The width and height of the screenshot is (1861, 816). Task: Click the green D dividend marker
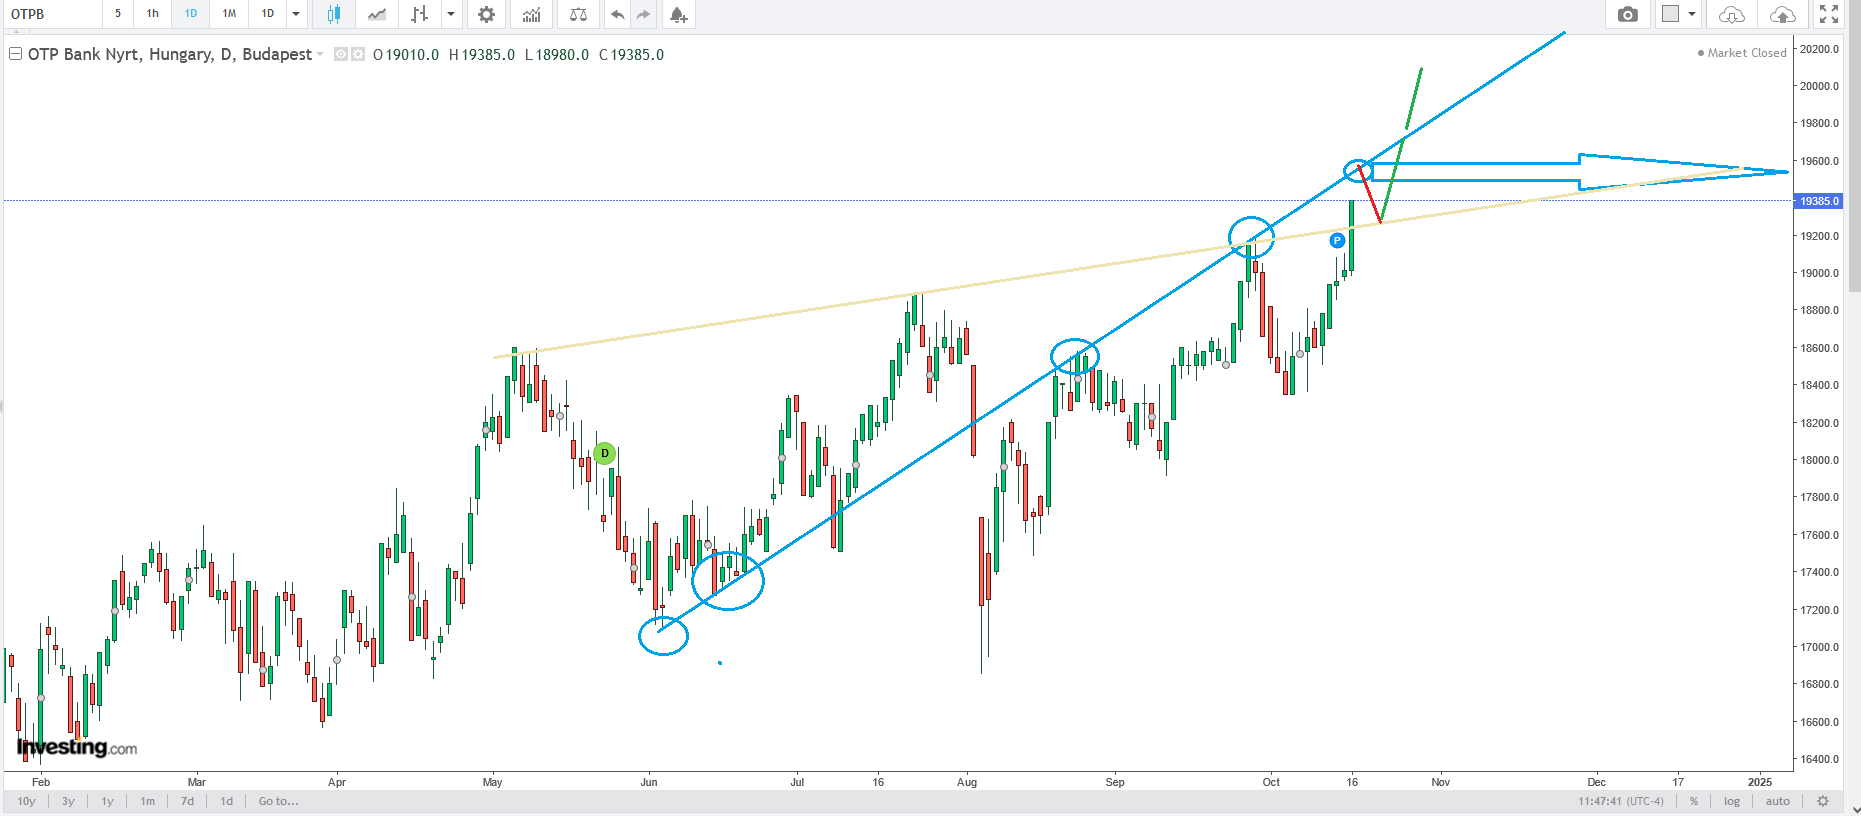604,453
